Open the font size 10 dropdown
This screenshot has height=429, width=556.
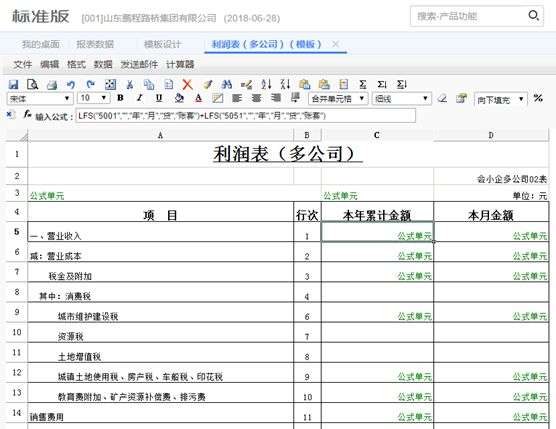point(93,98)
